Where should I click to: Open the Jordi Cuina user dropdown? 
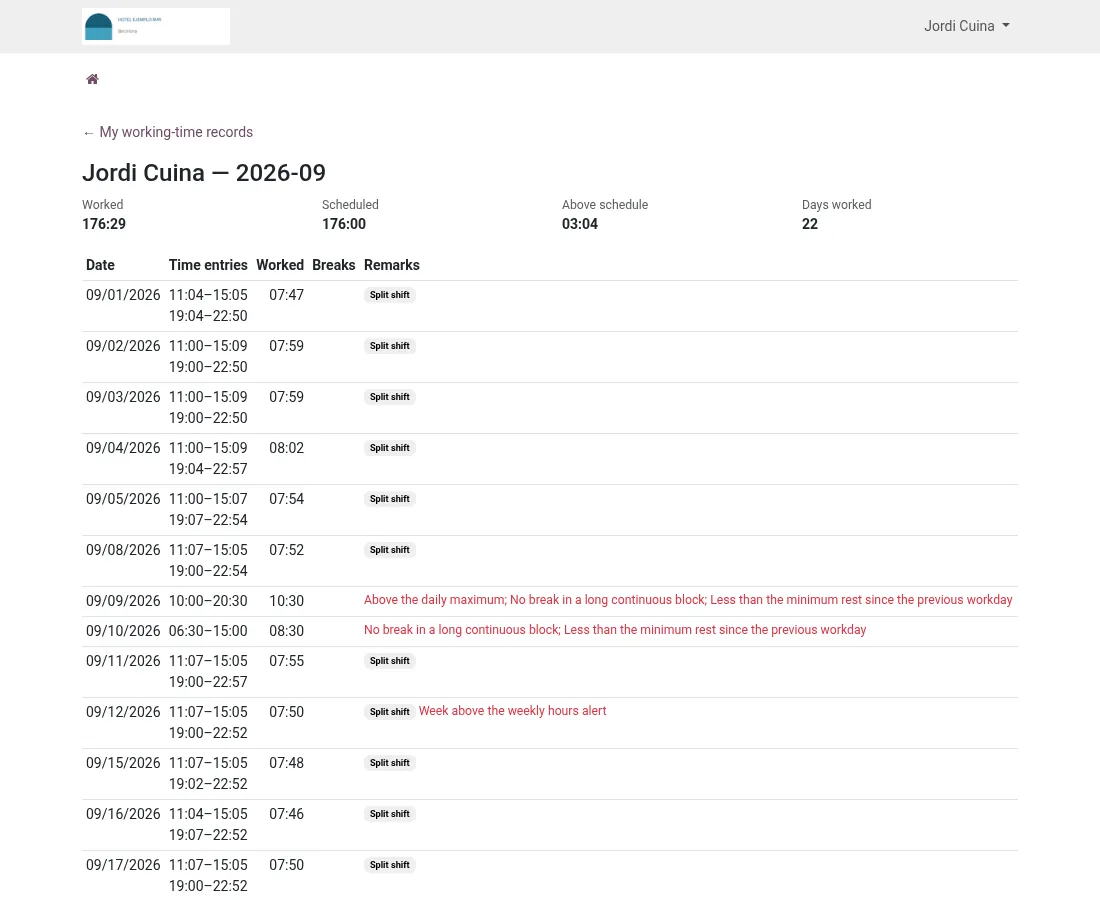pyautogui.click(x=967, y=26)
